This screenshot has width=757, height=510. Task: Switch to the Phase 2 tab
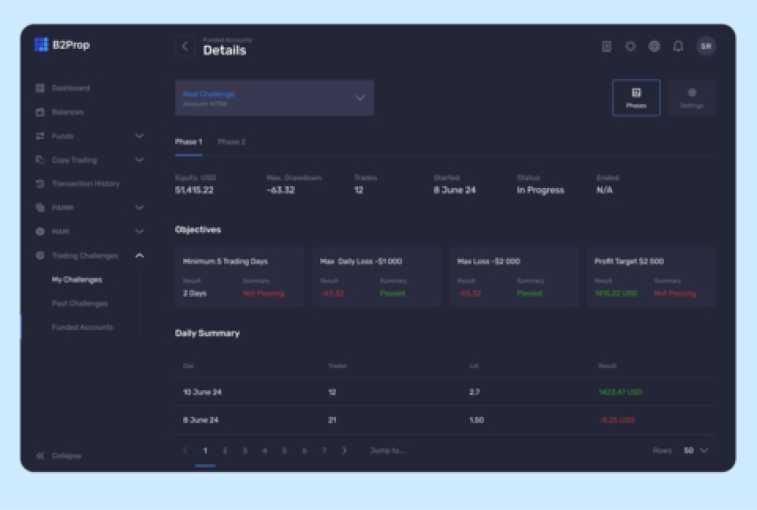(231, 142)
